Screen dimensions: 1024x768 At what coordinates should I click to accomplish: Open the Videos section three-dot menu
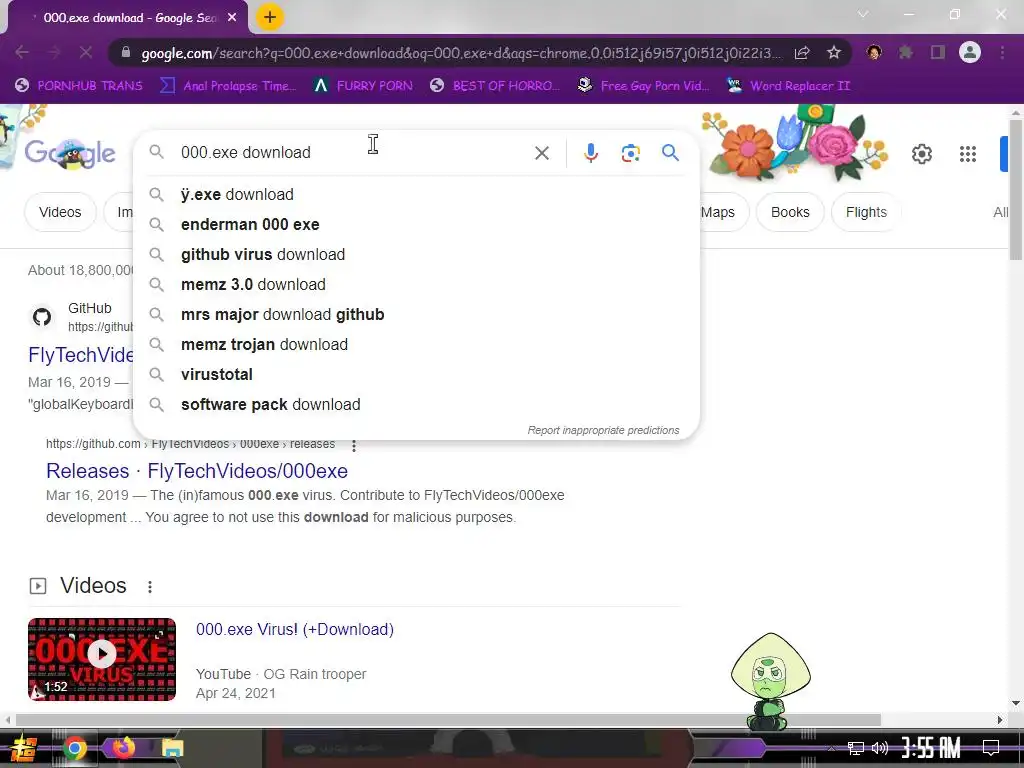point(150,586)
